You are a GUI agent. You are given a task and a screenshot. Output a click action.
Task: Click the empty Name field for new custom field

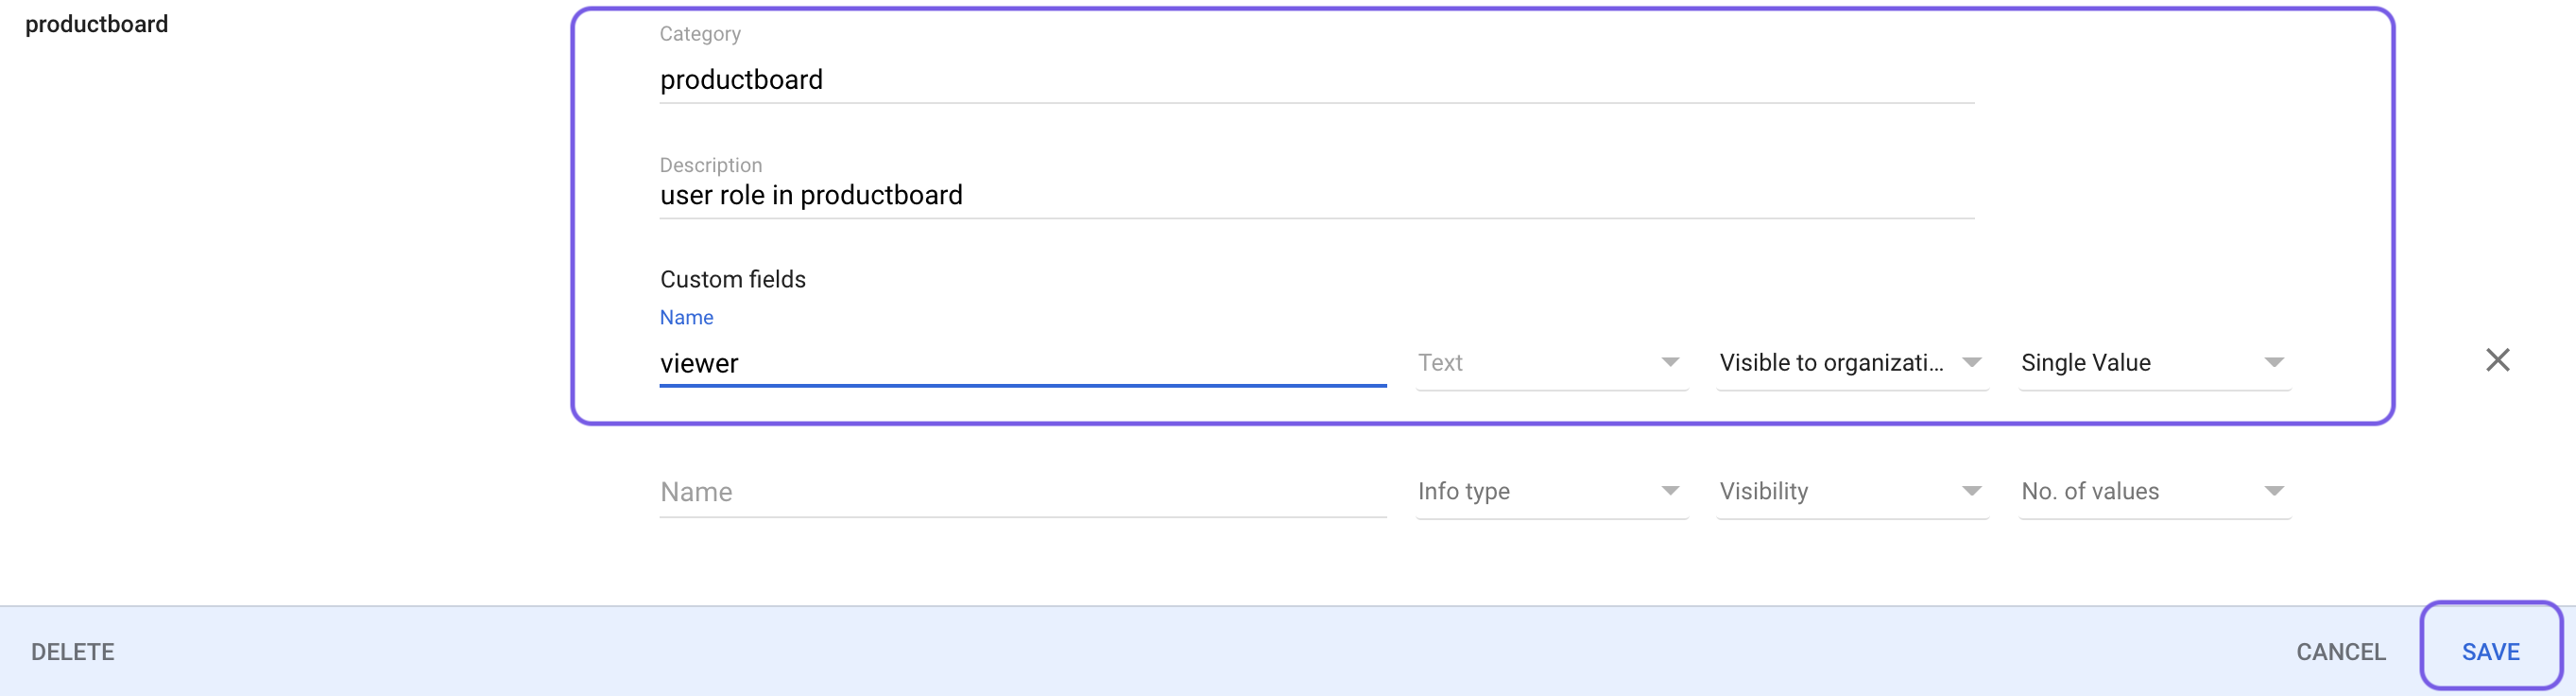click(1022, 492)
